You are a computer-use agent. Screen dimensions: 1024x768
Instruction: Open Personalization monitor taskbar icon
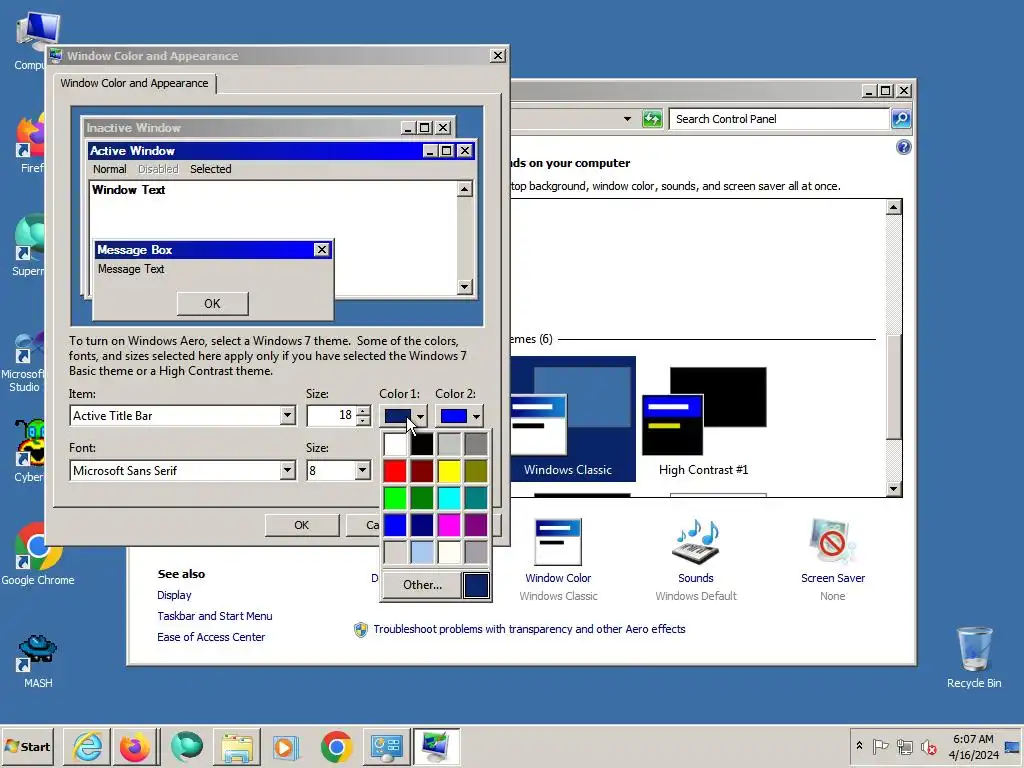(436, 746)
